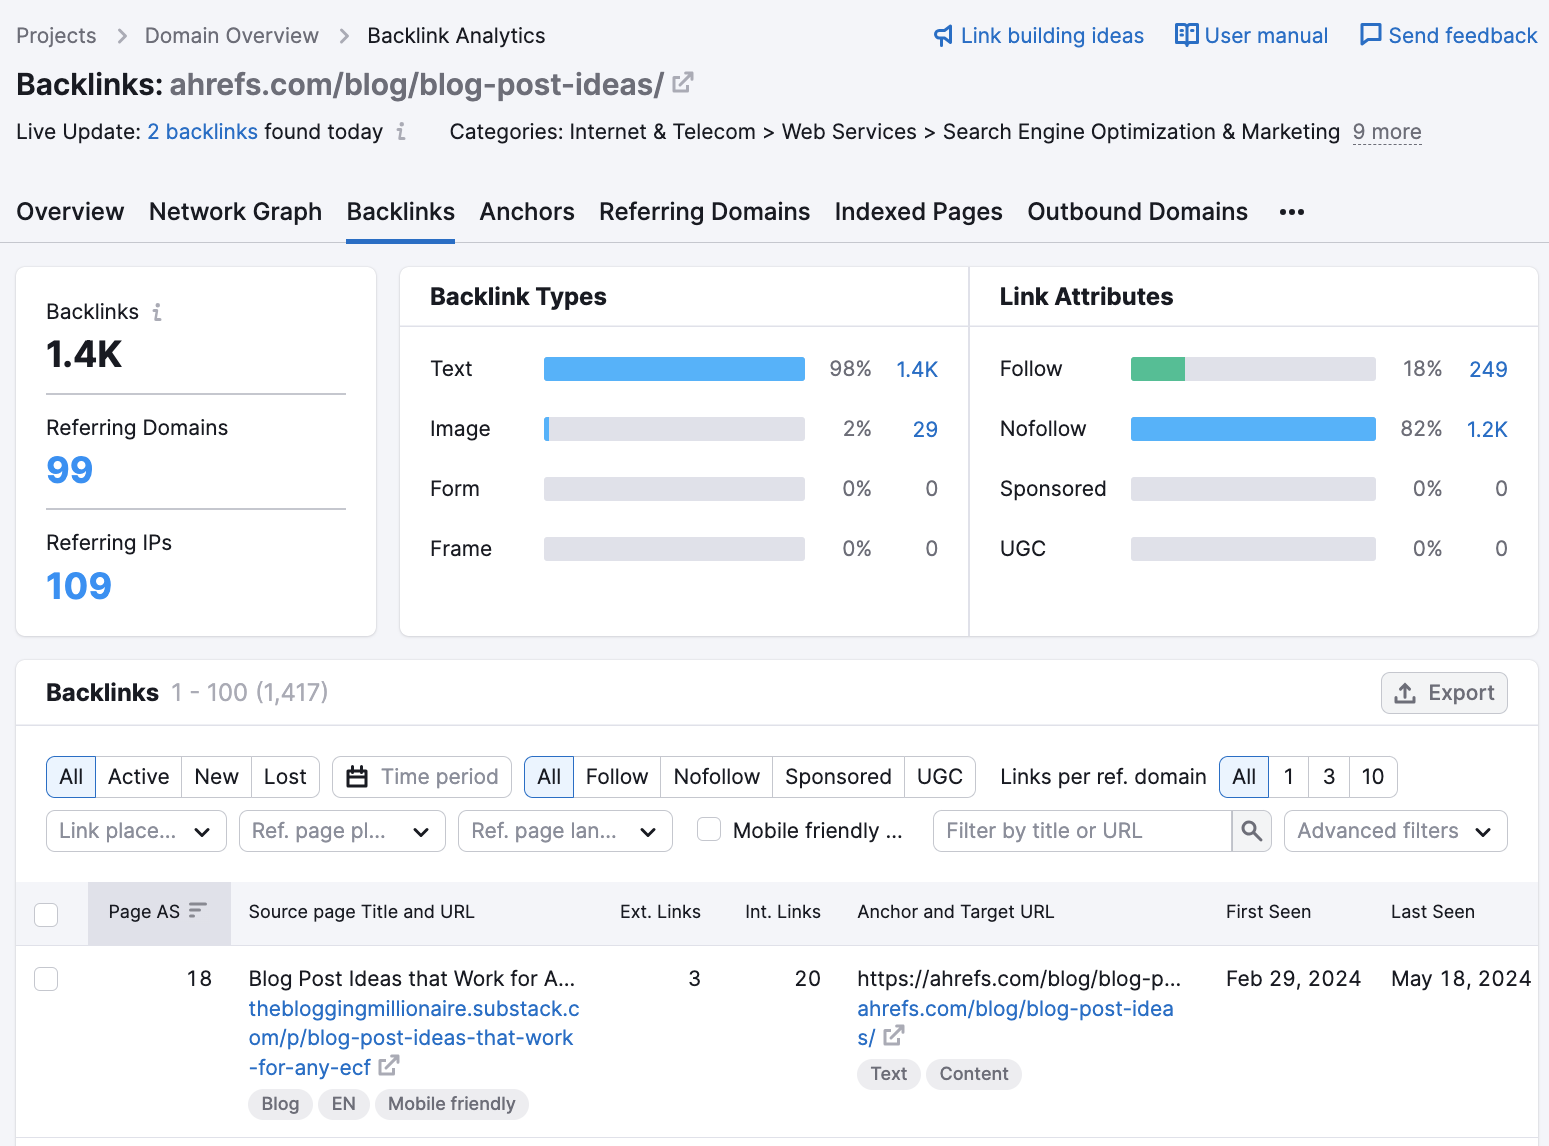Switch to the Referring Domains tab
The height and width of the screenshot is (1146, 1549).
pyautogui.click(x=704, y=212)
